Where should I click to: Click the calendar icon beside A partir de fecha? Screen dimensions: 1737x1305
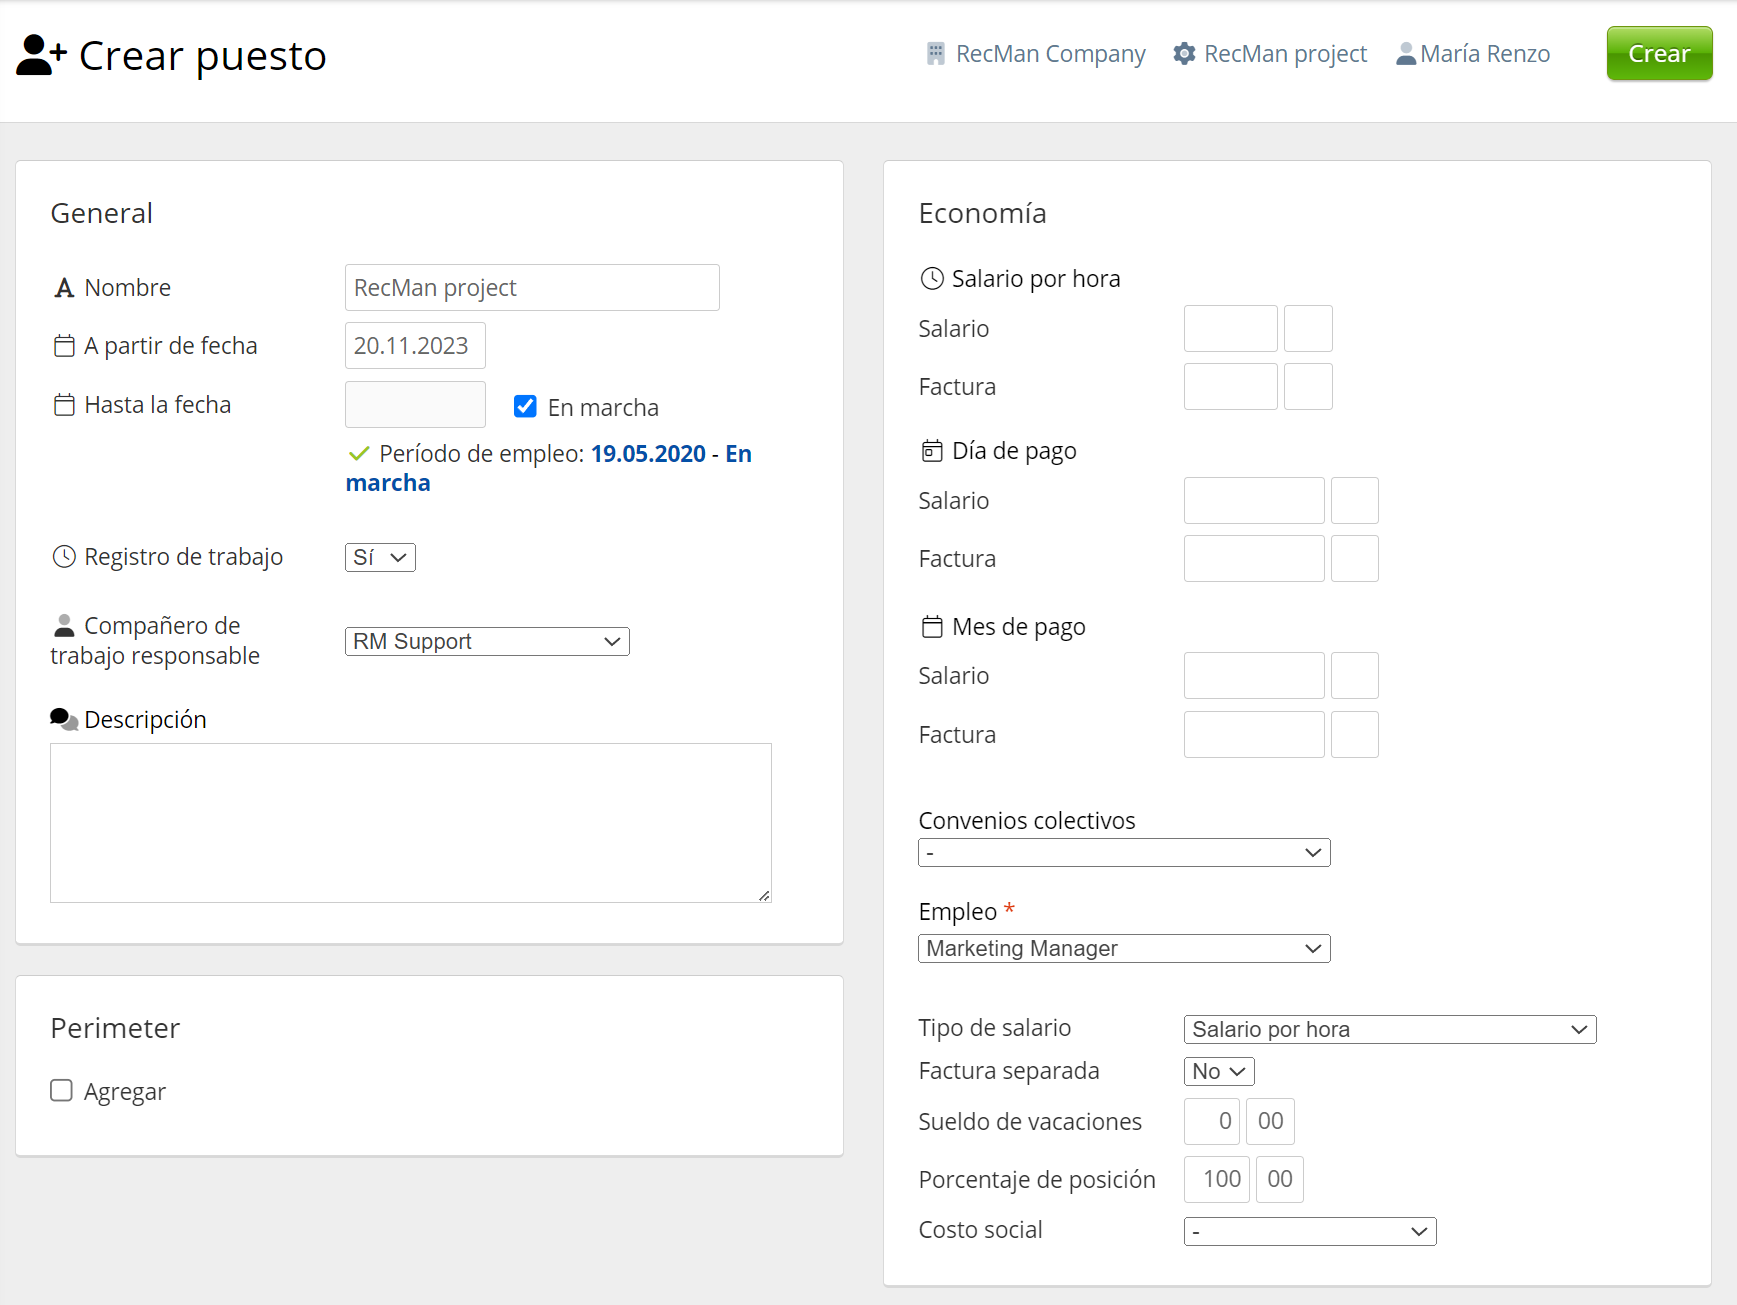click(64, 346)
